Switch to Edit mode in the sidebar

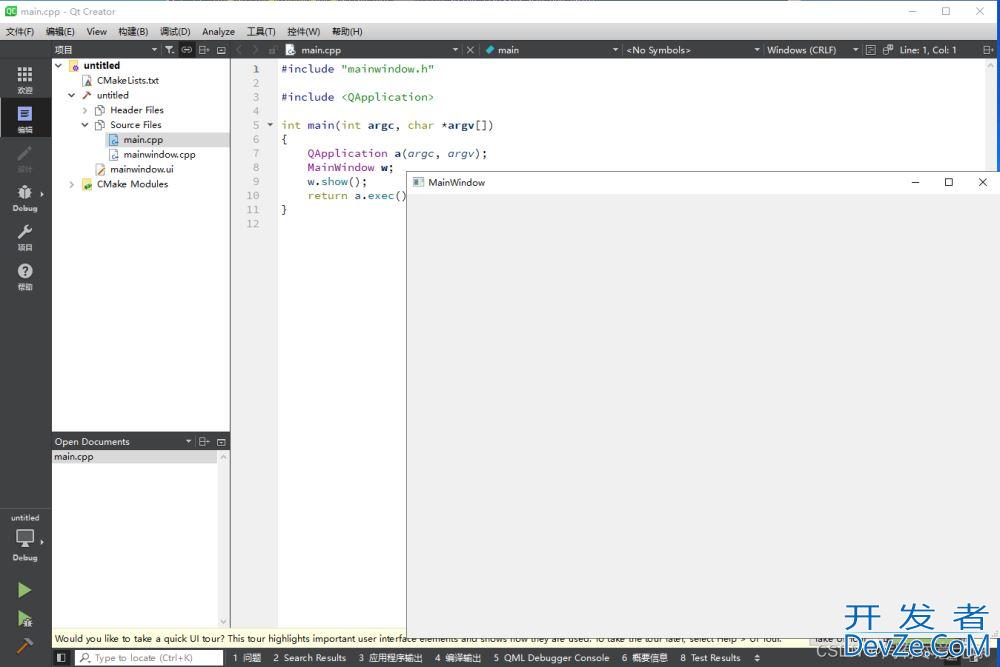(25, 119)
